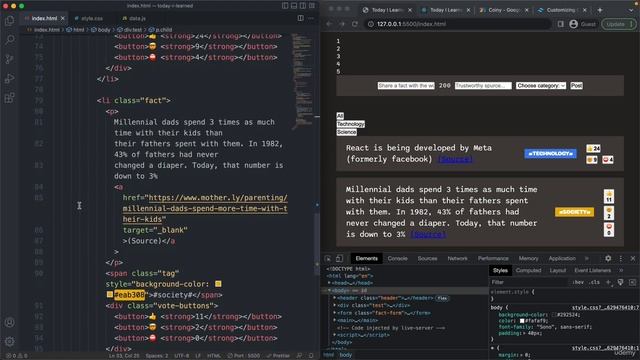The height and width of the screenshot is (360, 640).
Task: Switch to the Console tab in DevTools
Action: (398, 258)
